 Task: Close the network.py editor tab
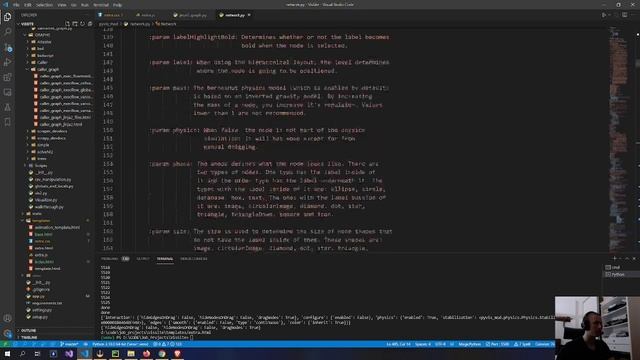point(249,15)
